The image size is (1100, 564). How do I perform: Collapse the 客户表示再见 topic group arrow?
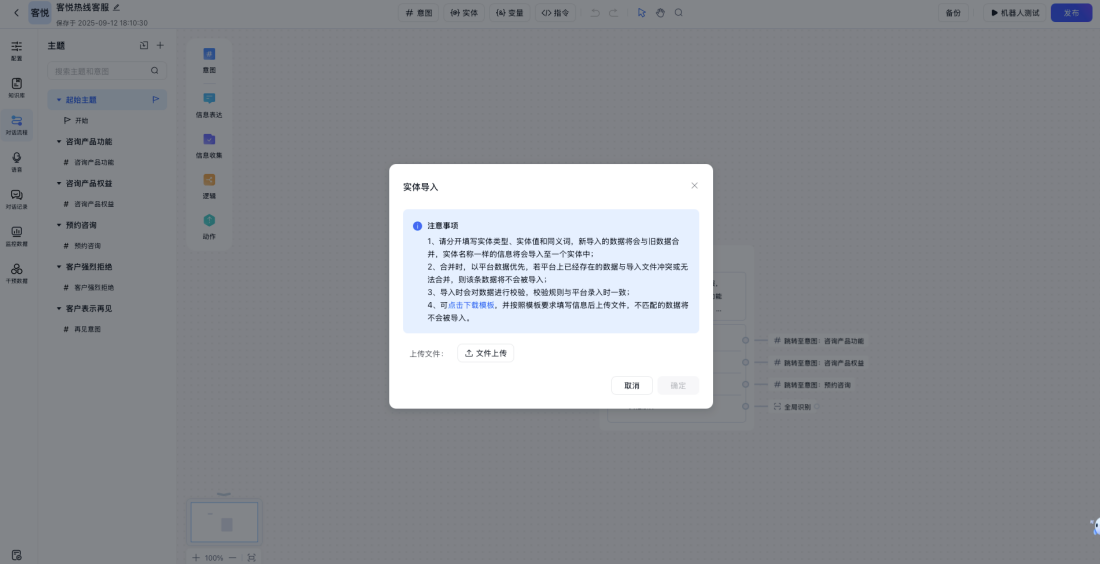[59, 309]
